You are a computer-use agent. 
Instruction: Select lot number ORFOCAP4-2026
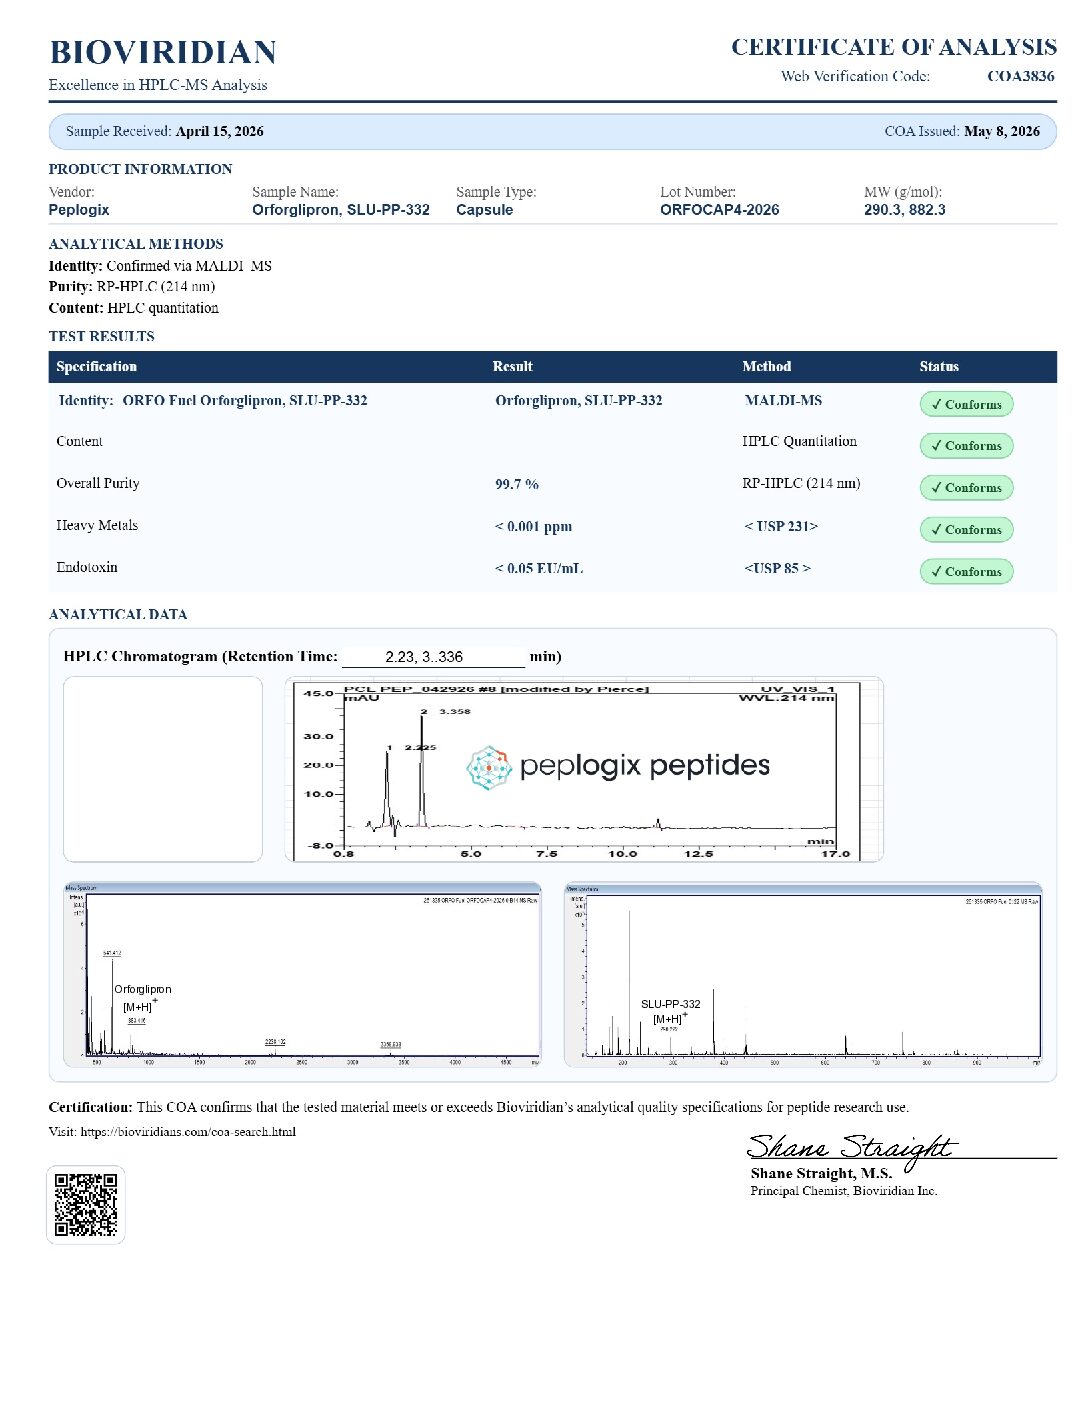[x=720, y=210]
